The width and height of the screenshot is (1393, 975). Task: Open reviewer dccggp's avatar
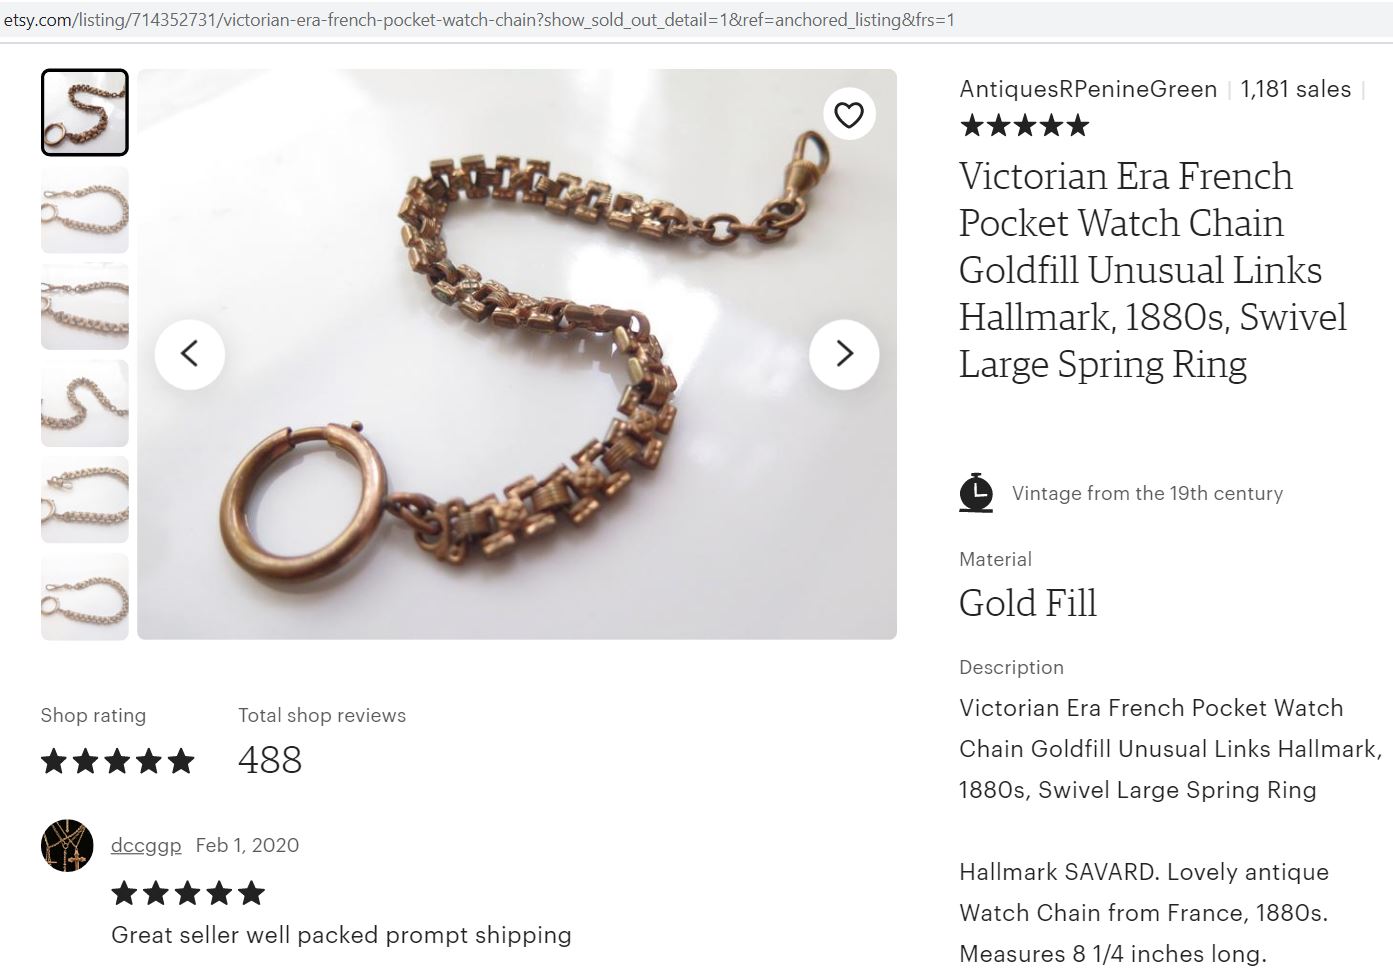coord(67,846)
